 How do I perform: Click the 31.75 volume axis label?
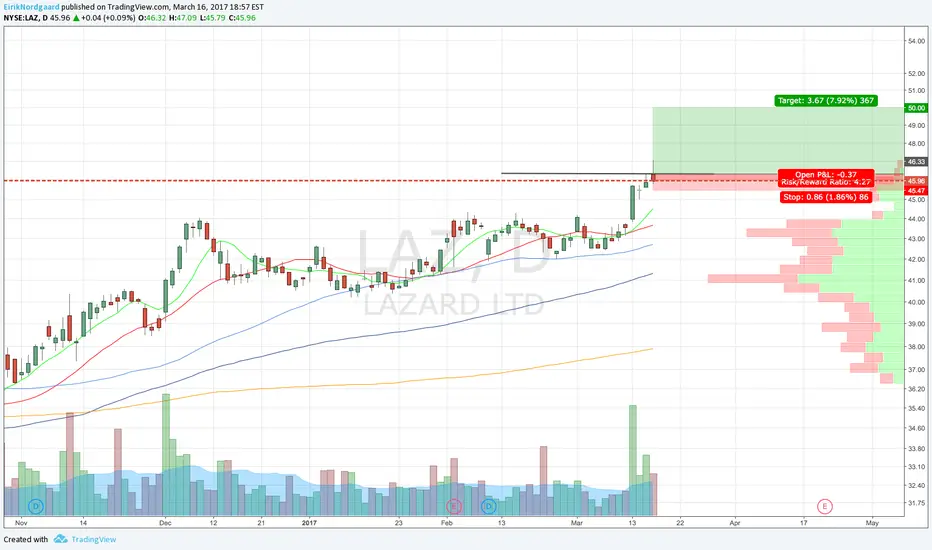(916, 503)
